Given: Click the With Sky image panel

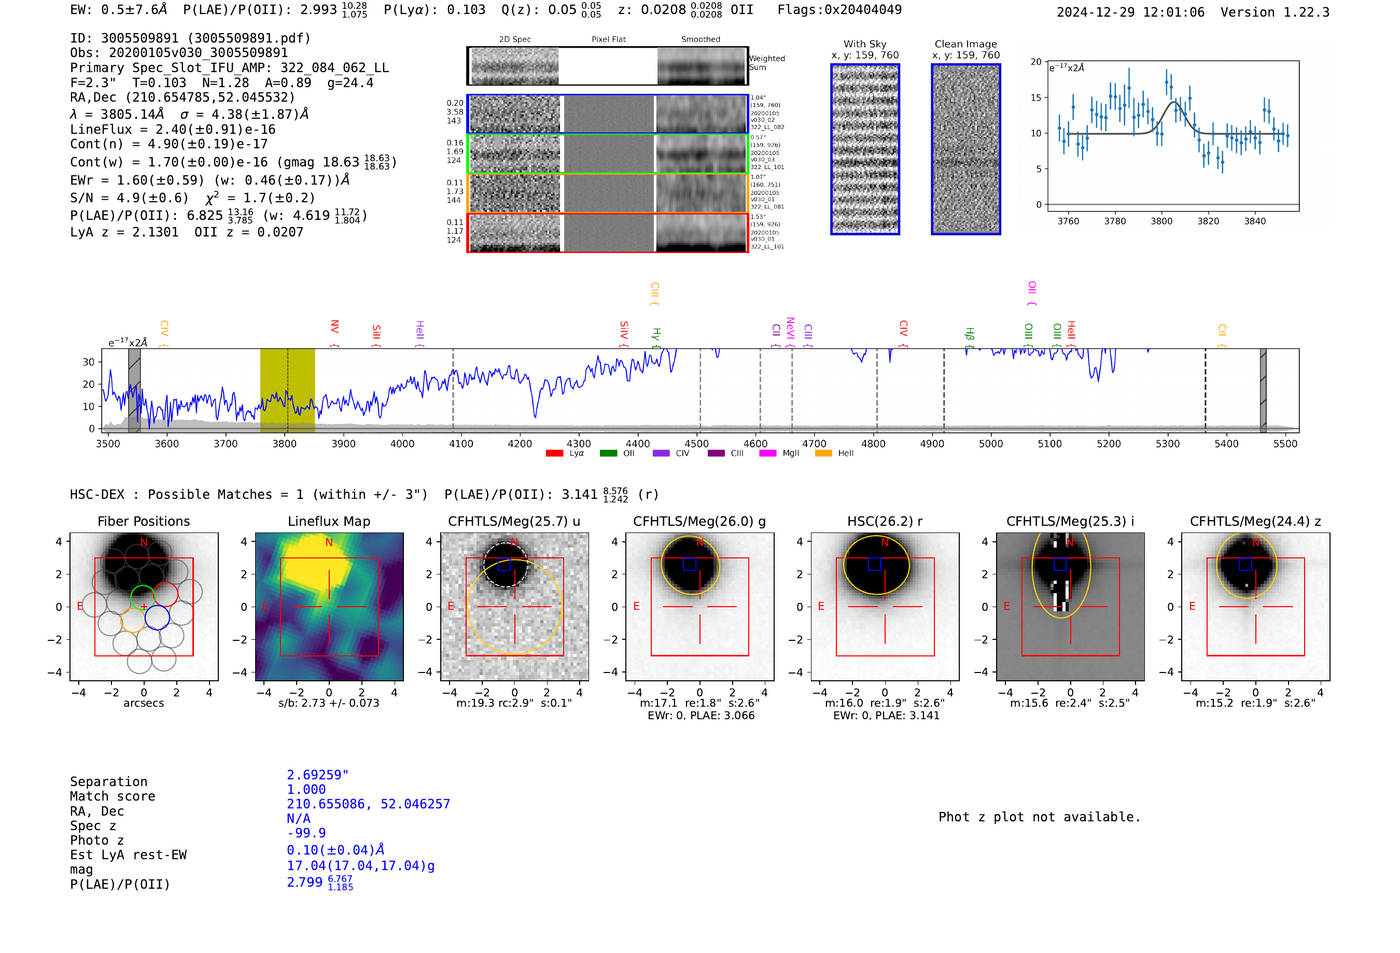Looking at the screenshot, I should (865, 149).
